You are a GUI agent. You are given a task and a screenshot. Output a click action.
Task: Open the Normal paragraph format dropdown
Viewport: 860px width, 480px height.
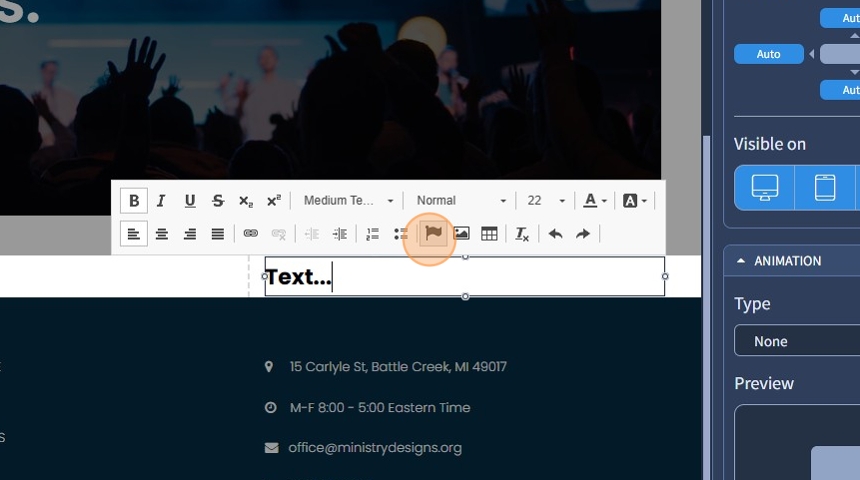click(x=461, y=201)
